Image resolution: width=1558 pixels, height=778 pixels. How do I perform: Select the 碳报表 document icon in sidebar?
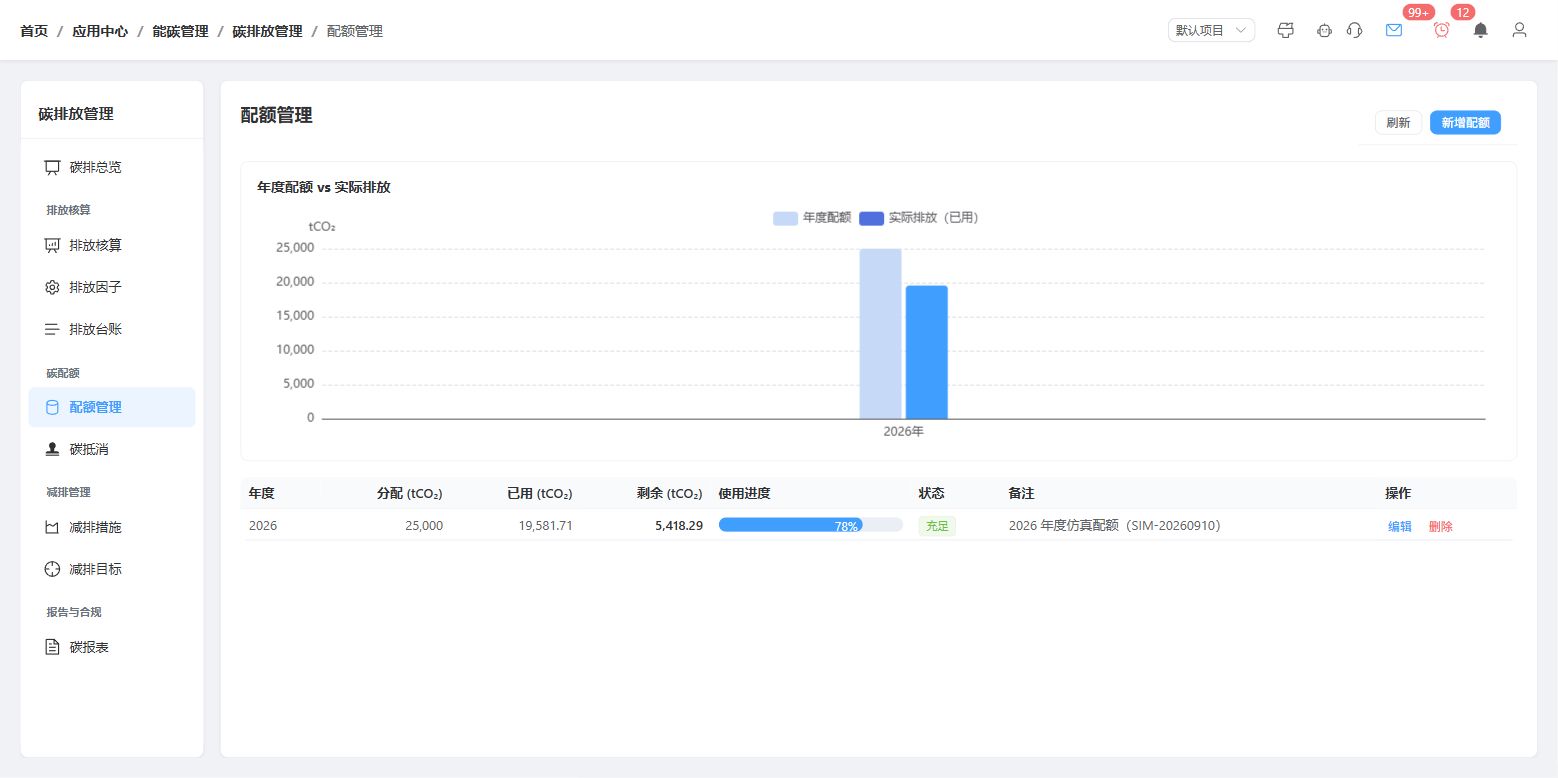point(52,647)
